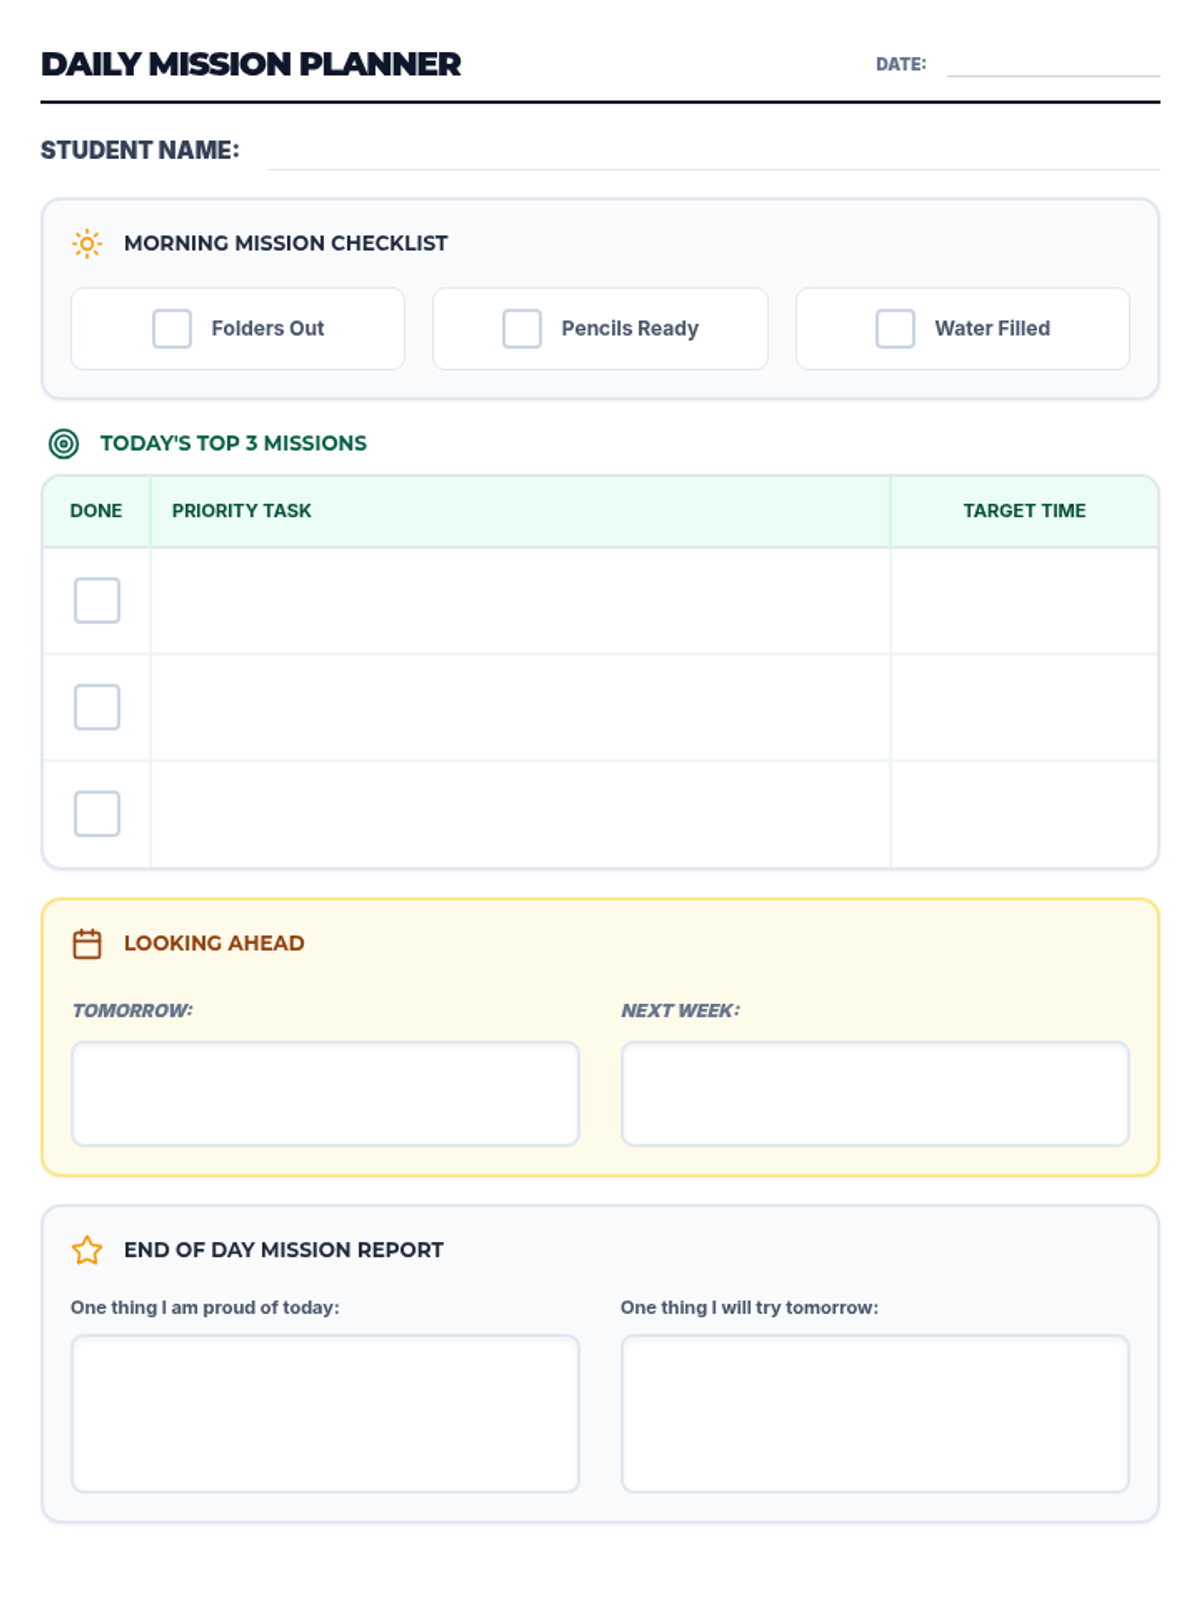Image resolution: width=1200 pixels, height=1600 pixels.
Task: Tick the Pencils Ready checkbox
Action: point(522,329)
